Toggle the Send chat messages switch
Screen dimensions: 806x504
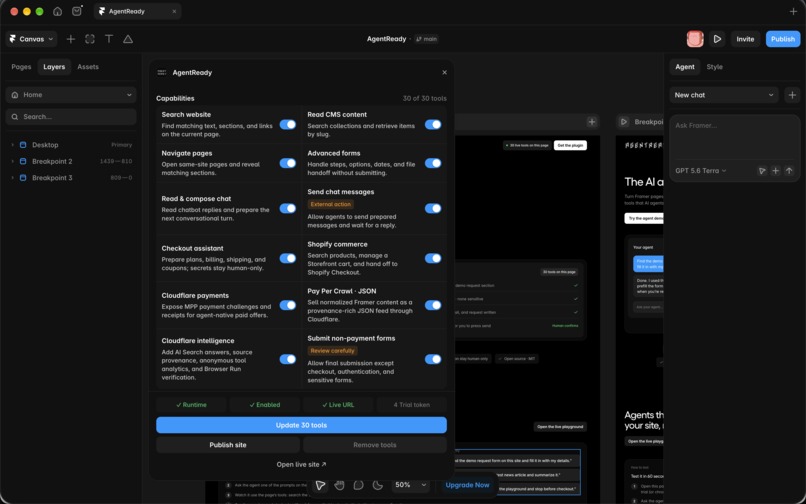click(433, 208)
